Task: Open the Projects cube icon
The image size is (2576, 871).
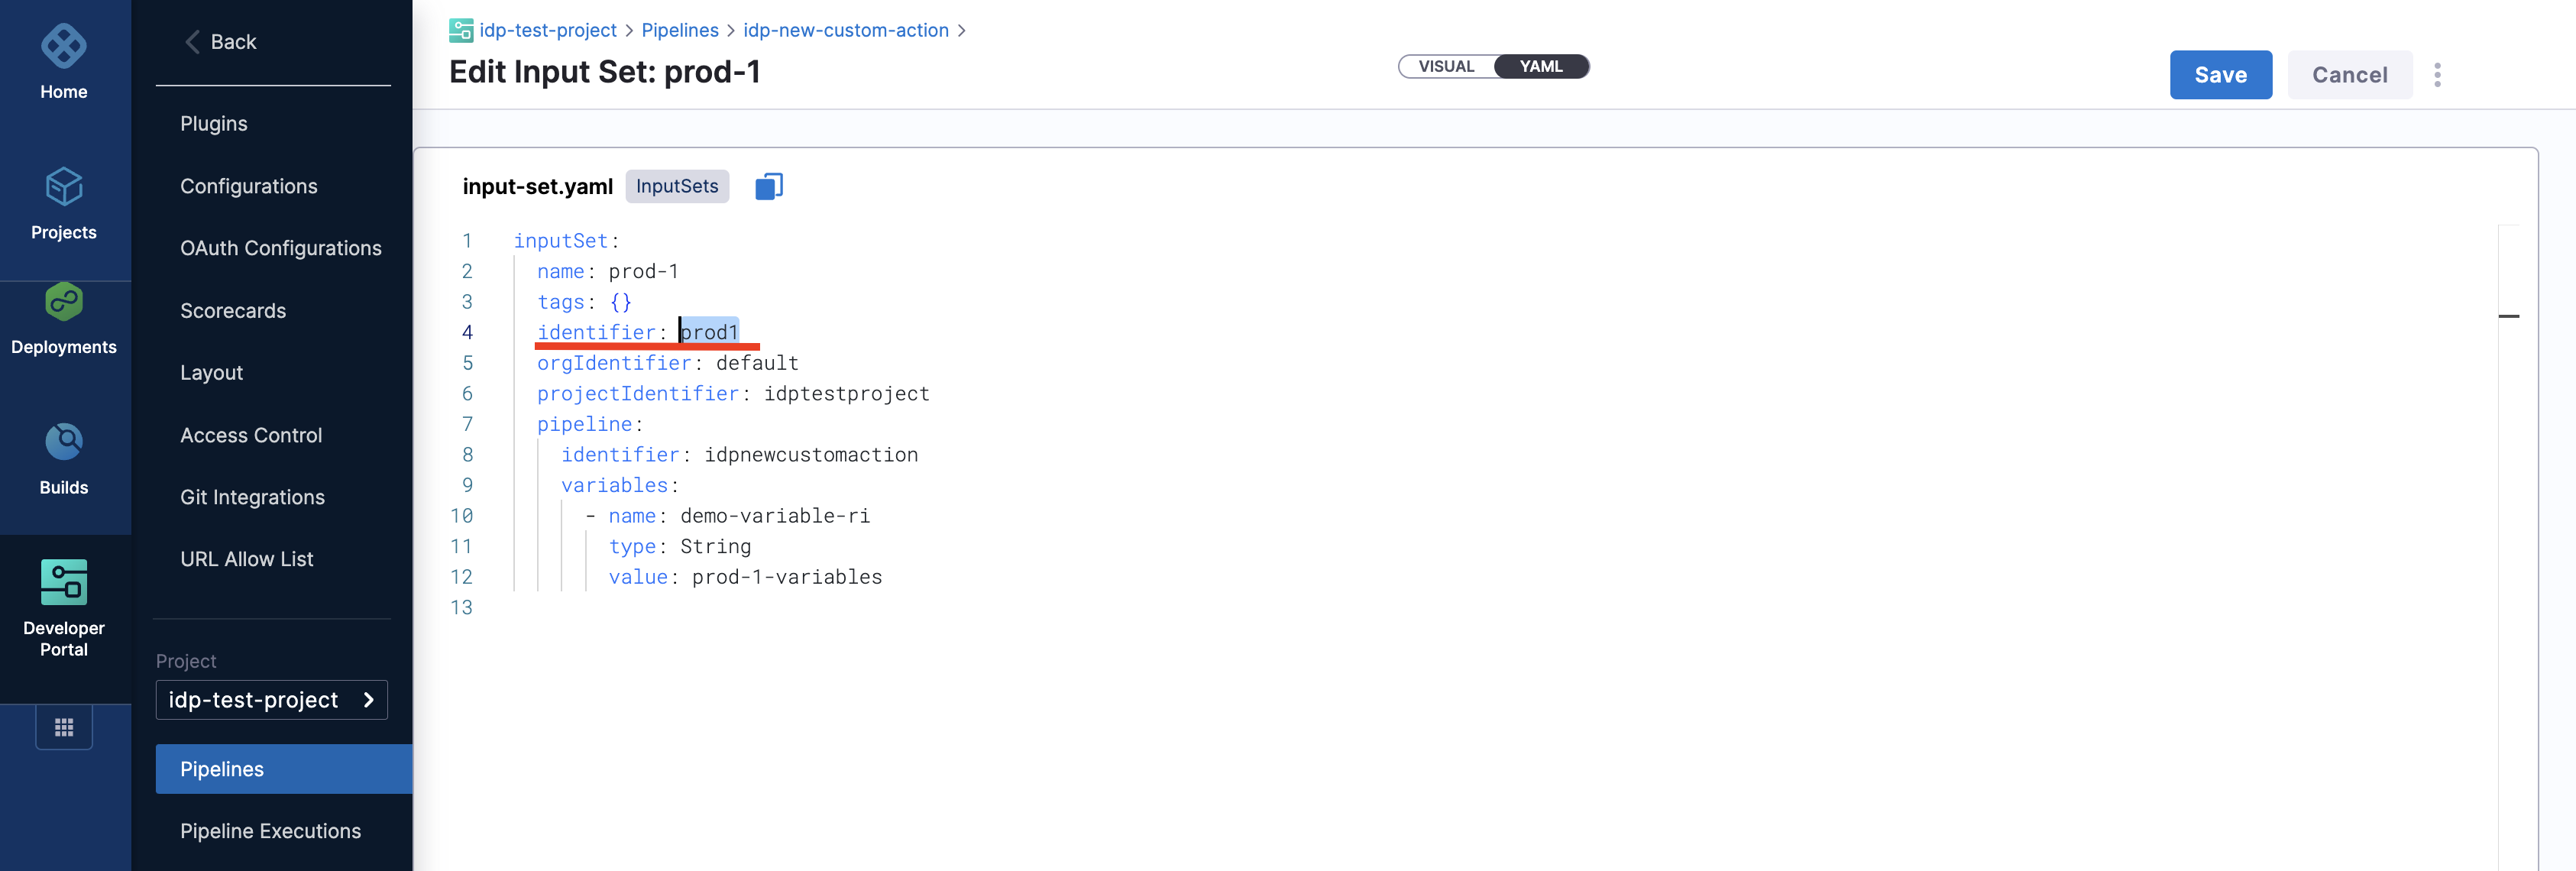Action: coord(63,187)
